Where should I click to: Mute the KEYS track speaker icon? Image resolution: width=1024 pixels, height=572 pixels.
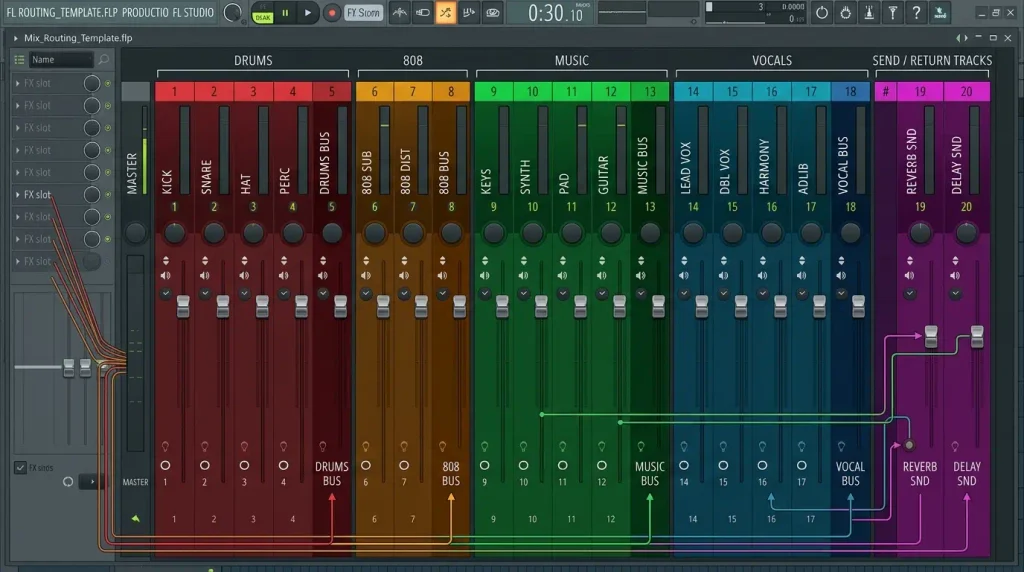click(x=485, y=276)
